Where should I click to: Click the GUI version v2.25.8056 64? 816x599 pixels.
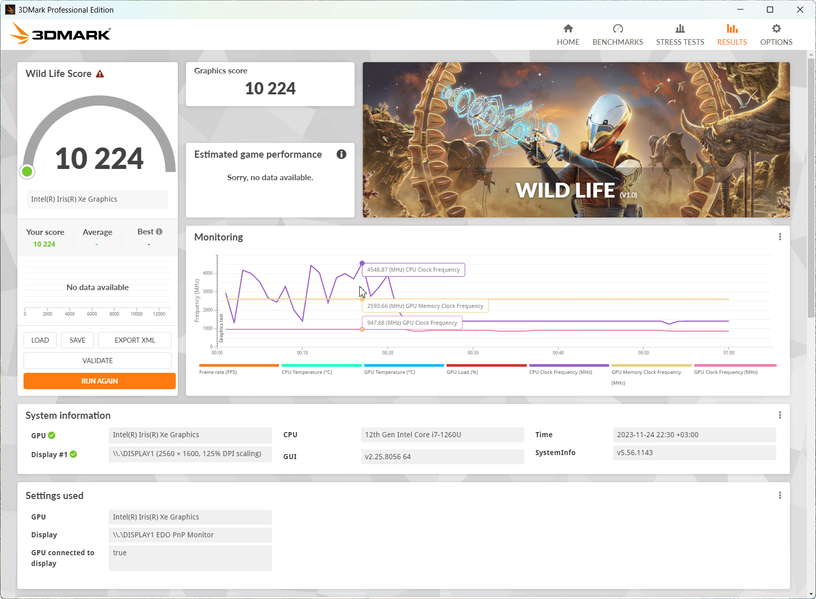tap(442, 456)
